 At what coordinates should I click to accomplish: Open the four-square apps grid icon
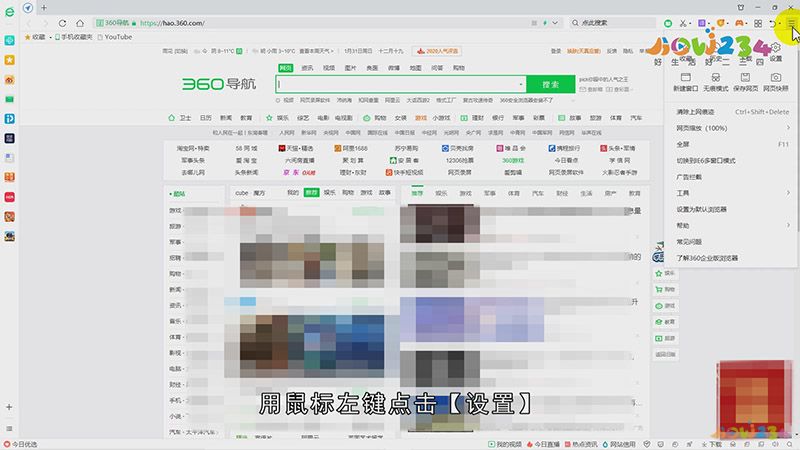(x=758, y=23)
